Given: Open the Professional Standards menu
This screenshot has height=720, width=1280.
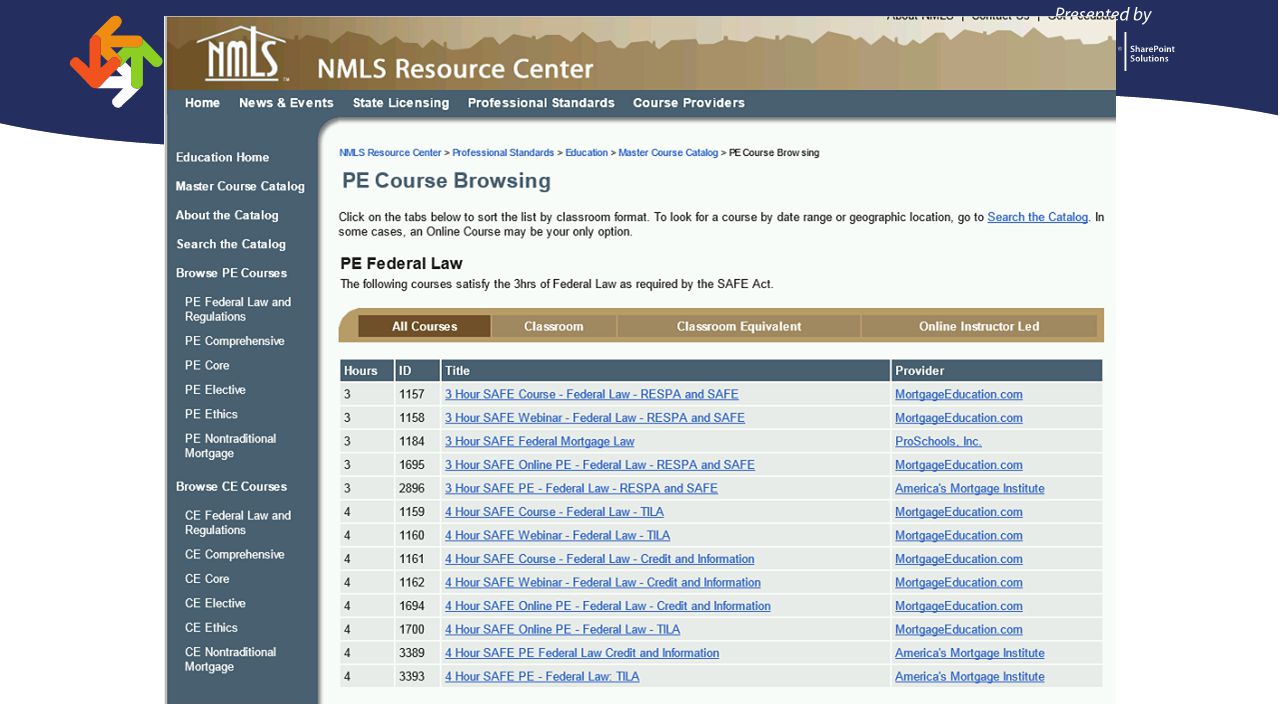Looking at the screenshot, I should point(541,103).
